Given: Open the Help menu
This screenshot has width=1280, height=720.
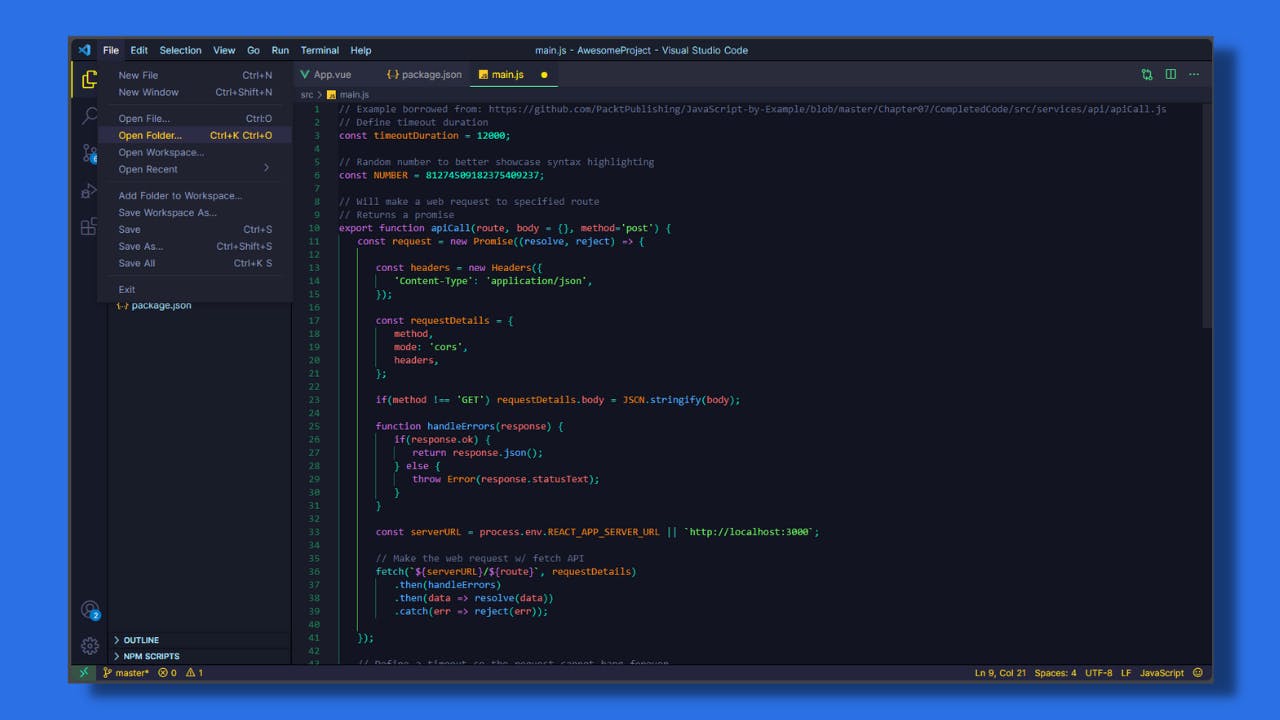Looking at the screenshot, I should (361, 50).
